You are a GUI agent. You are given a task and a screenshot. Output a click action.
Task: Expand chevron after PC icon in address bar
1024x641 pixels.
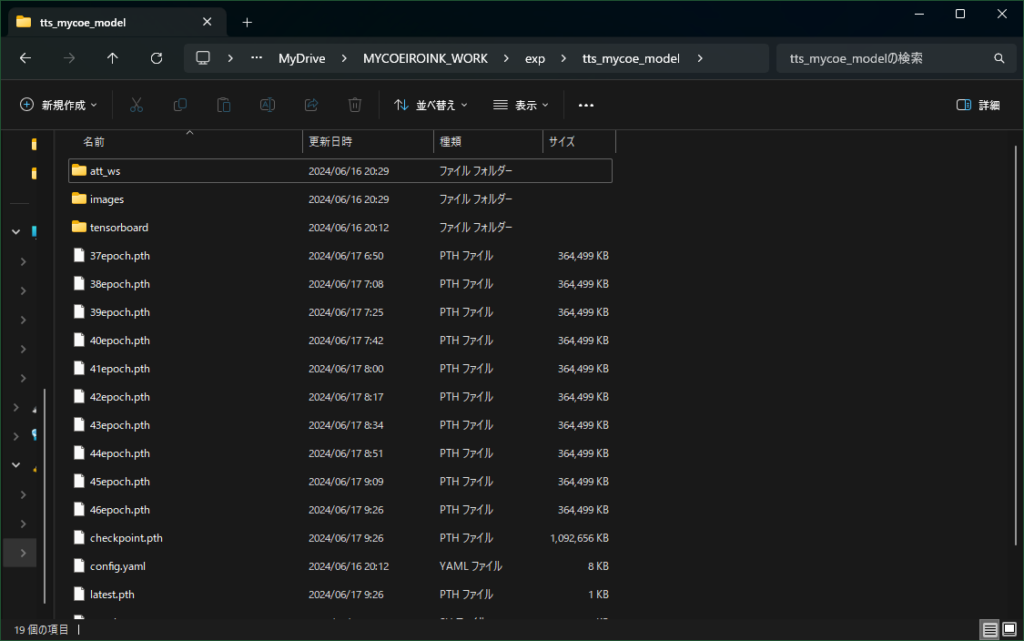[x=230, y=58]
